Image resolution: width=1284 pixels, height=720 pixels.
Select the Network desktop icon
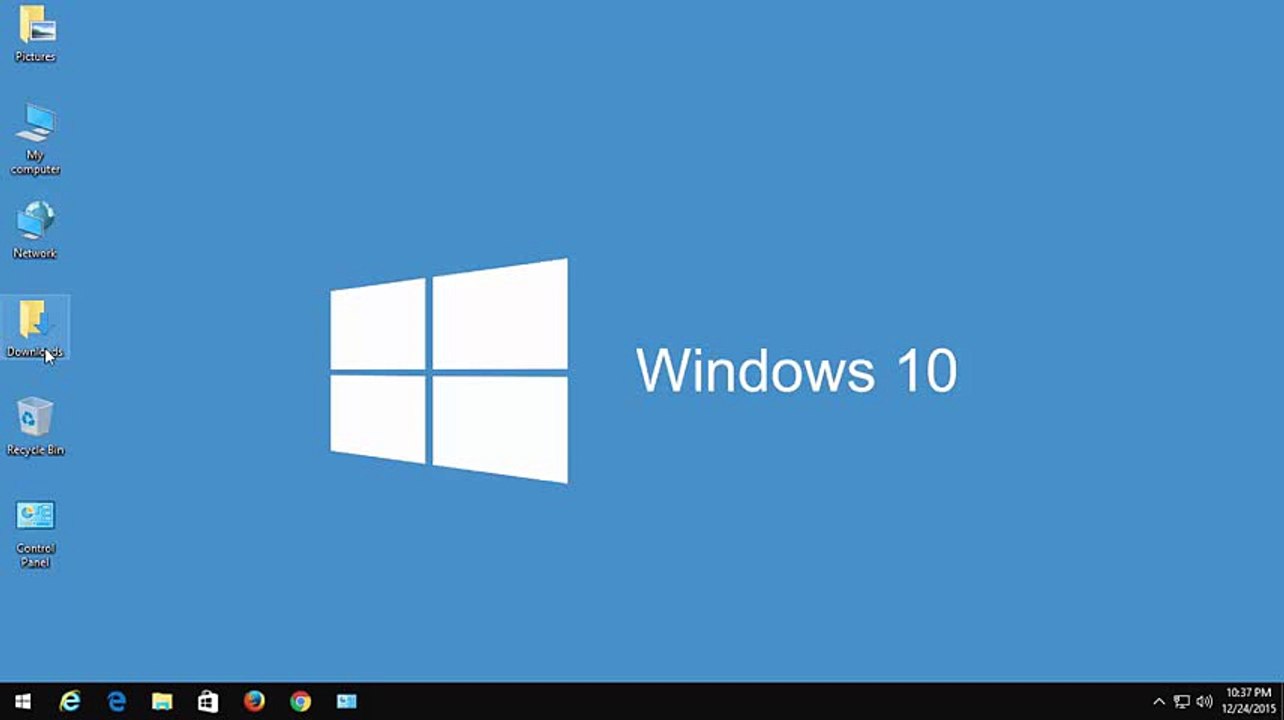(35, 230)
